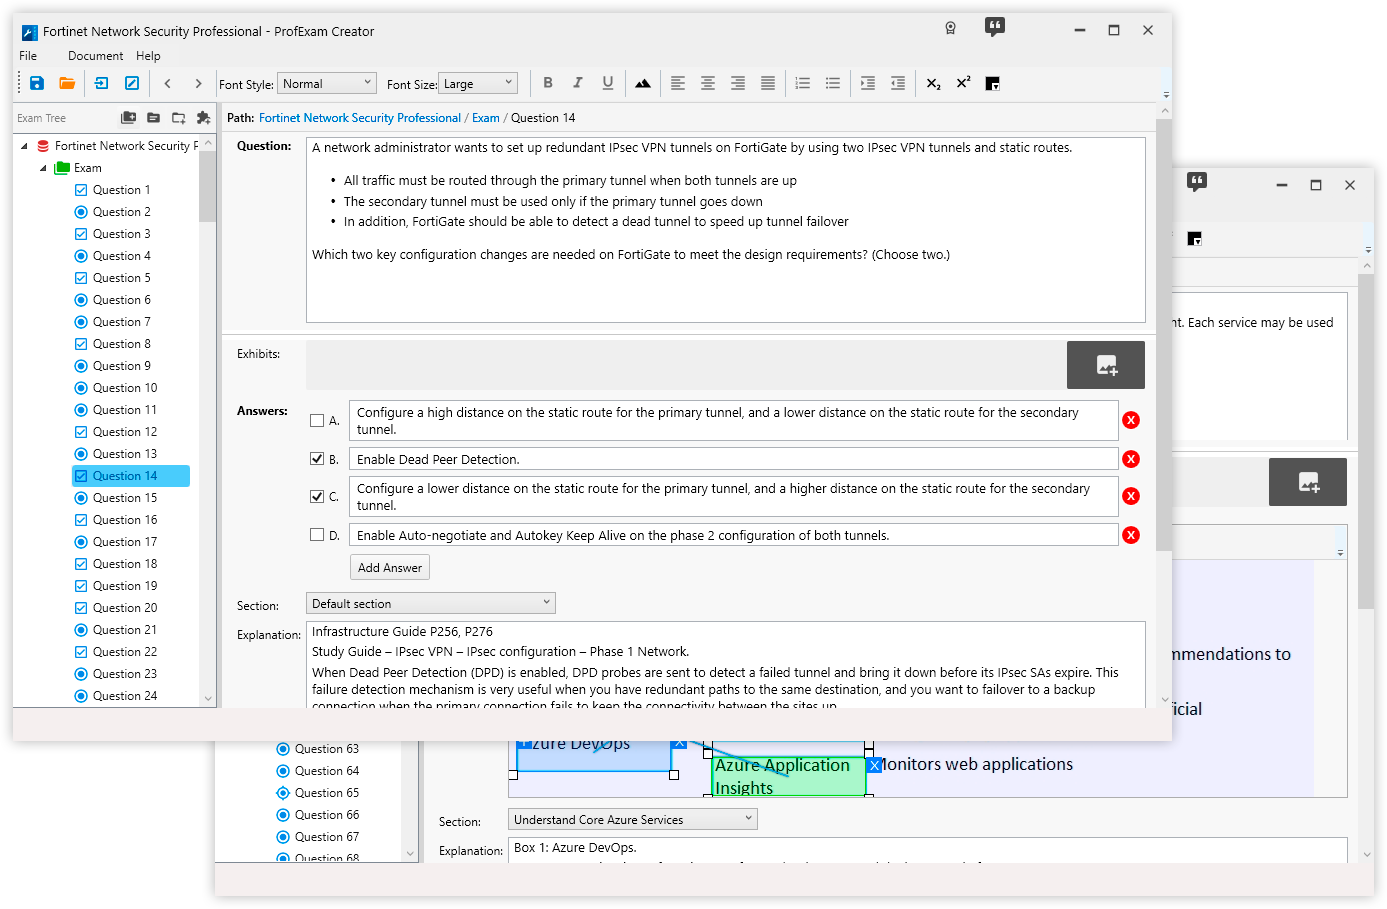Insert a bulleted list

coord(833,83)
